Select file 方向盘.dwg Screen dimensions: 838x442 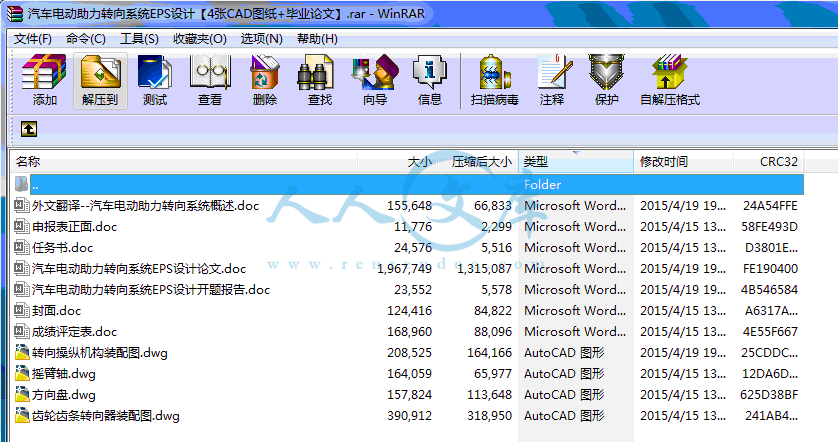click(x=64, y=394)
